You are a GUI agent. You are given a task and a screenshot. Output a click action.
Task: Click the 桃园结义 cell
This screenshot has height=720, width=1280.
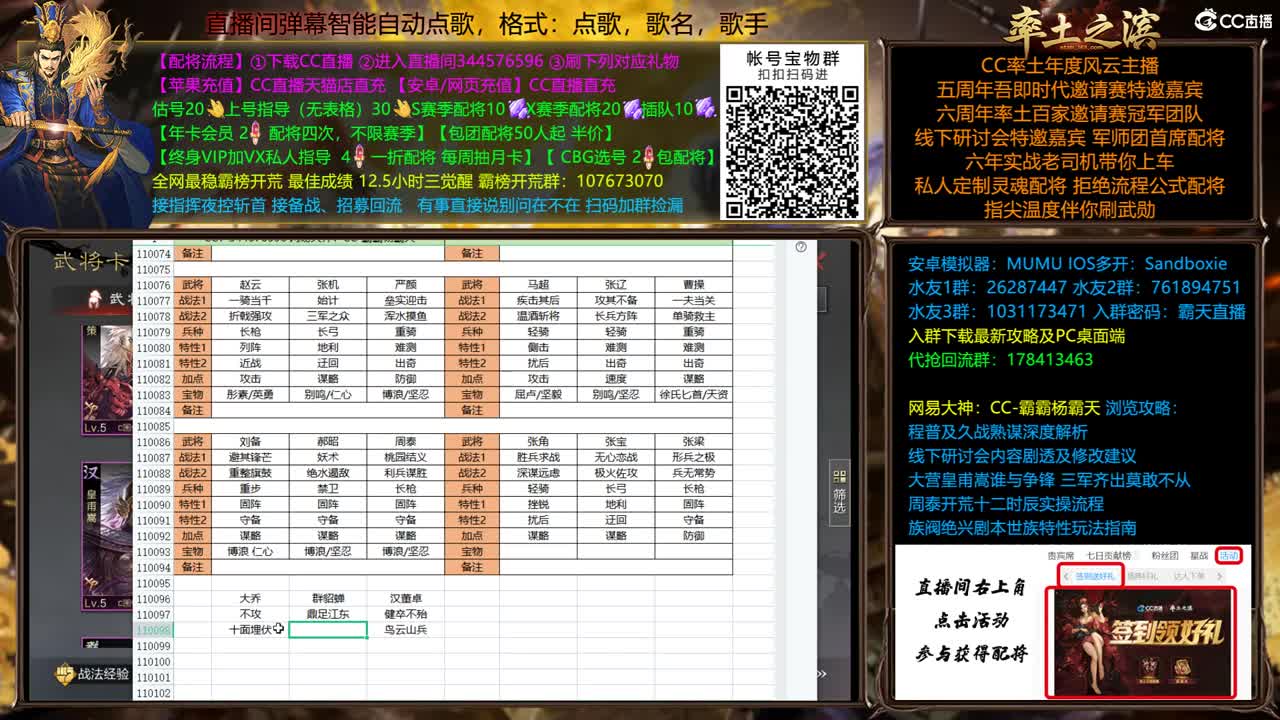[x=405, y=457]
